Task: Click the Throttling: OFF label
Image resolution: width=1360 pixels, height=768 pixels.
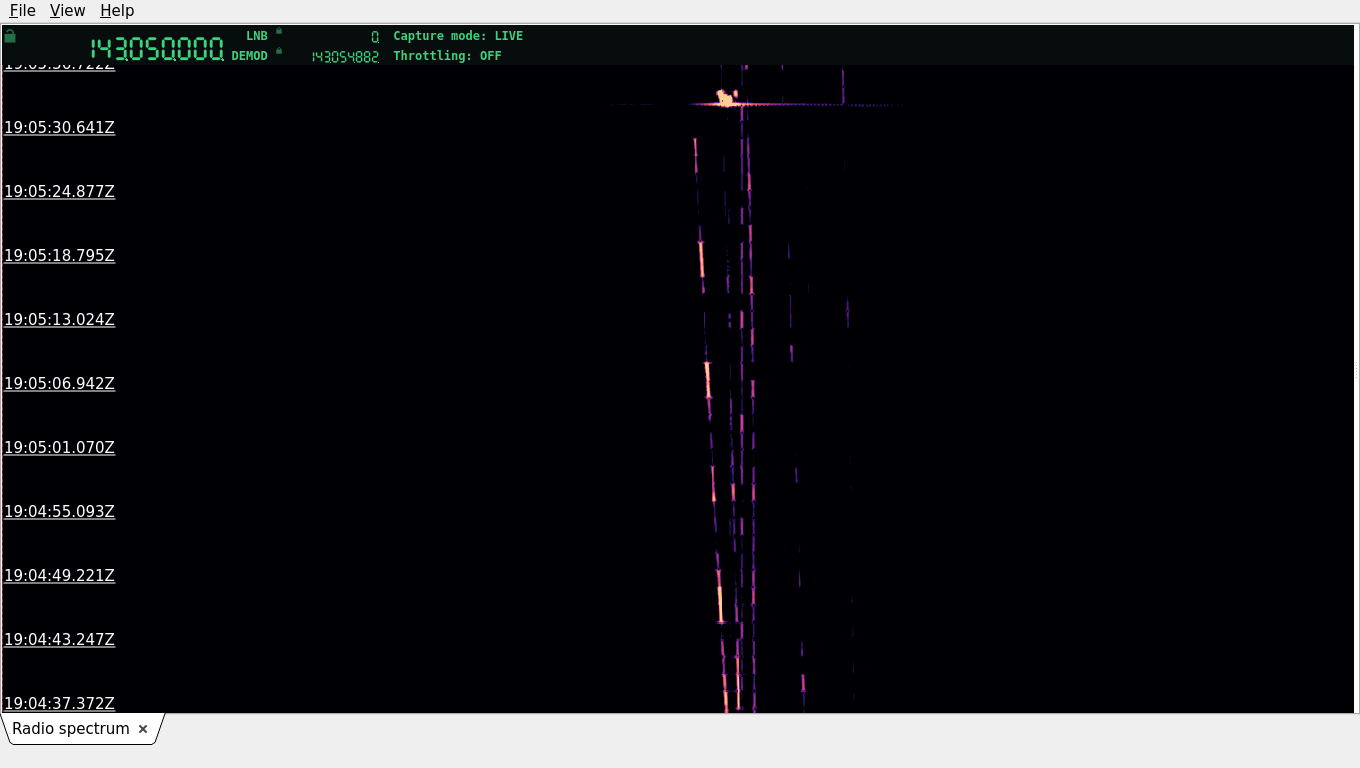Action: (447, 56)
